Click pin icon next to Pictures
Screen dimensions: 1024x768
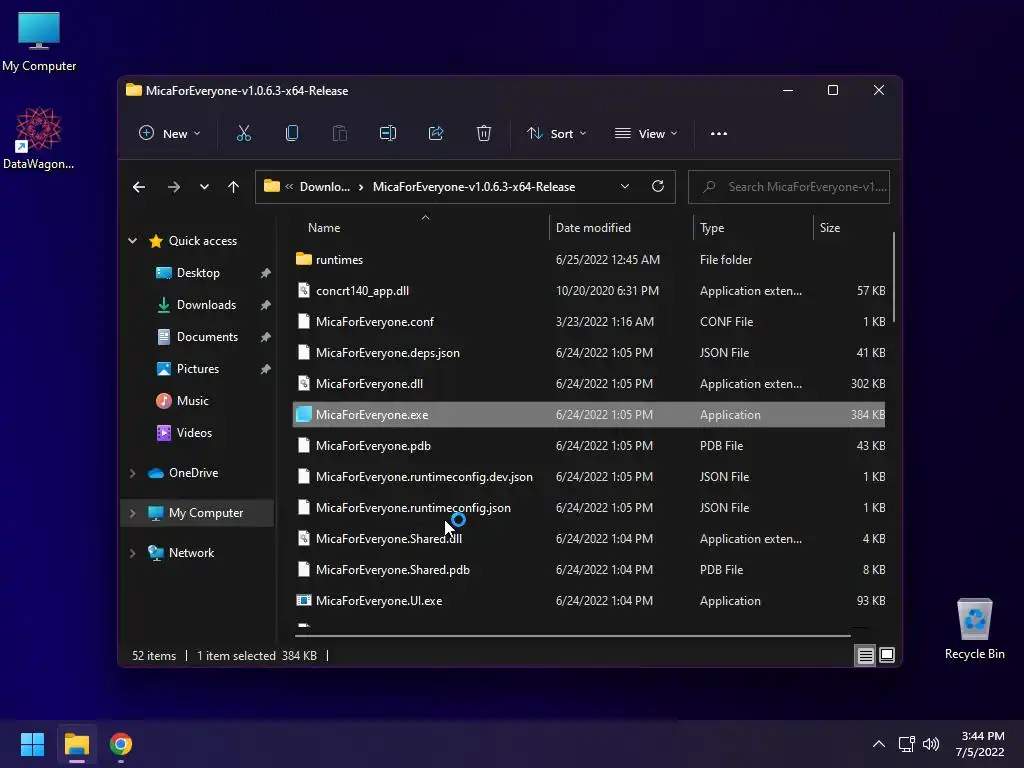[x=265, y=369]
